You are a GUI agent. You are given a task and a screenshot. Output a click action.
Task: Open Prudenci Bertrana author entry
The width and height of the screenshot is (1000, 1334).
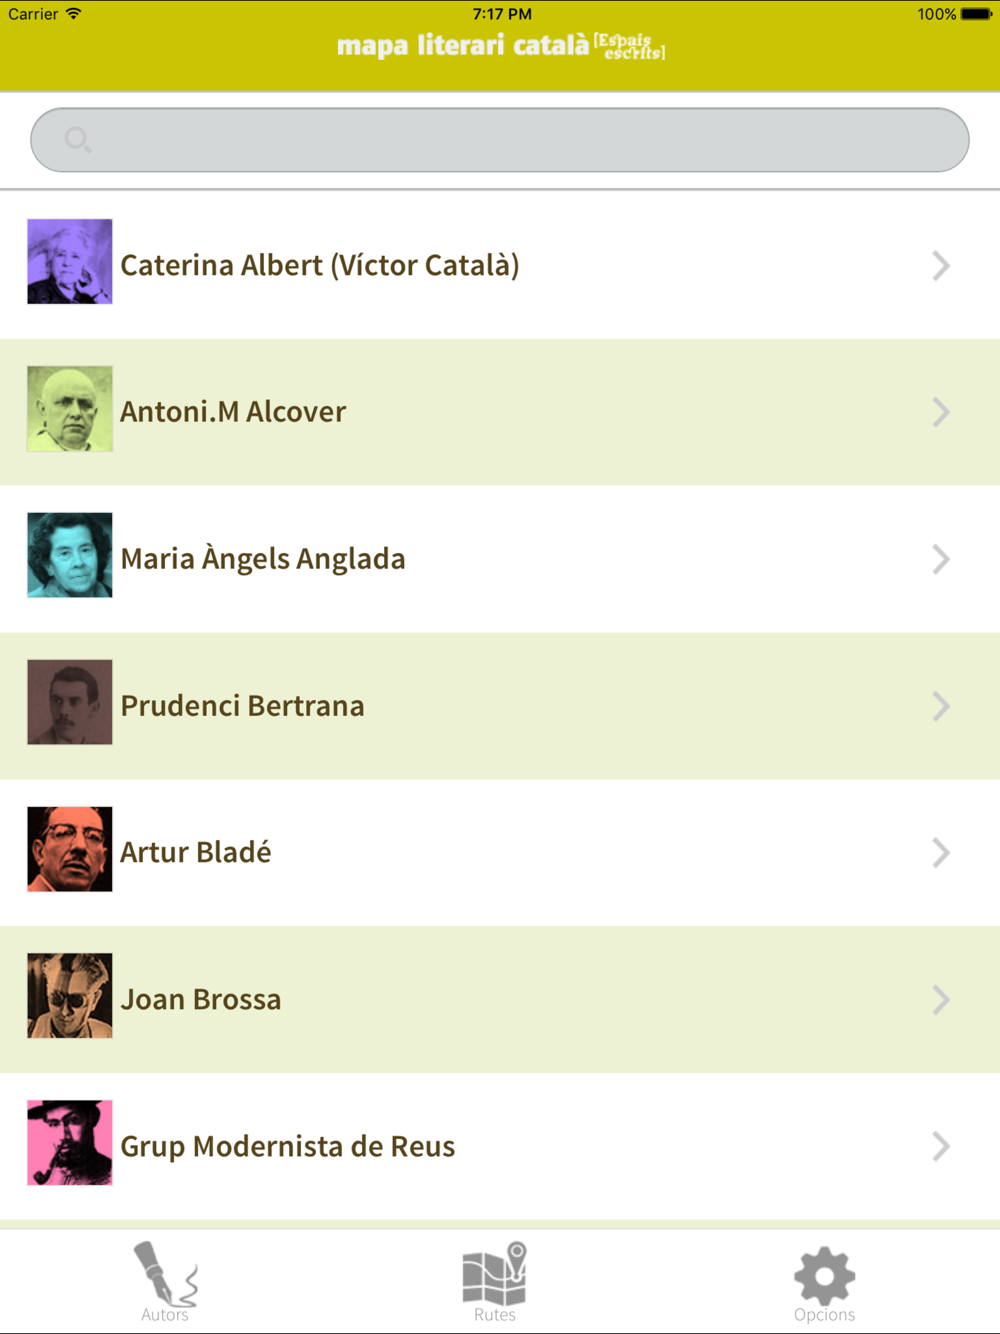500,706
